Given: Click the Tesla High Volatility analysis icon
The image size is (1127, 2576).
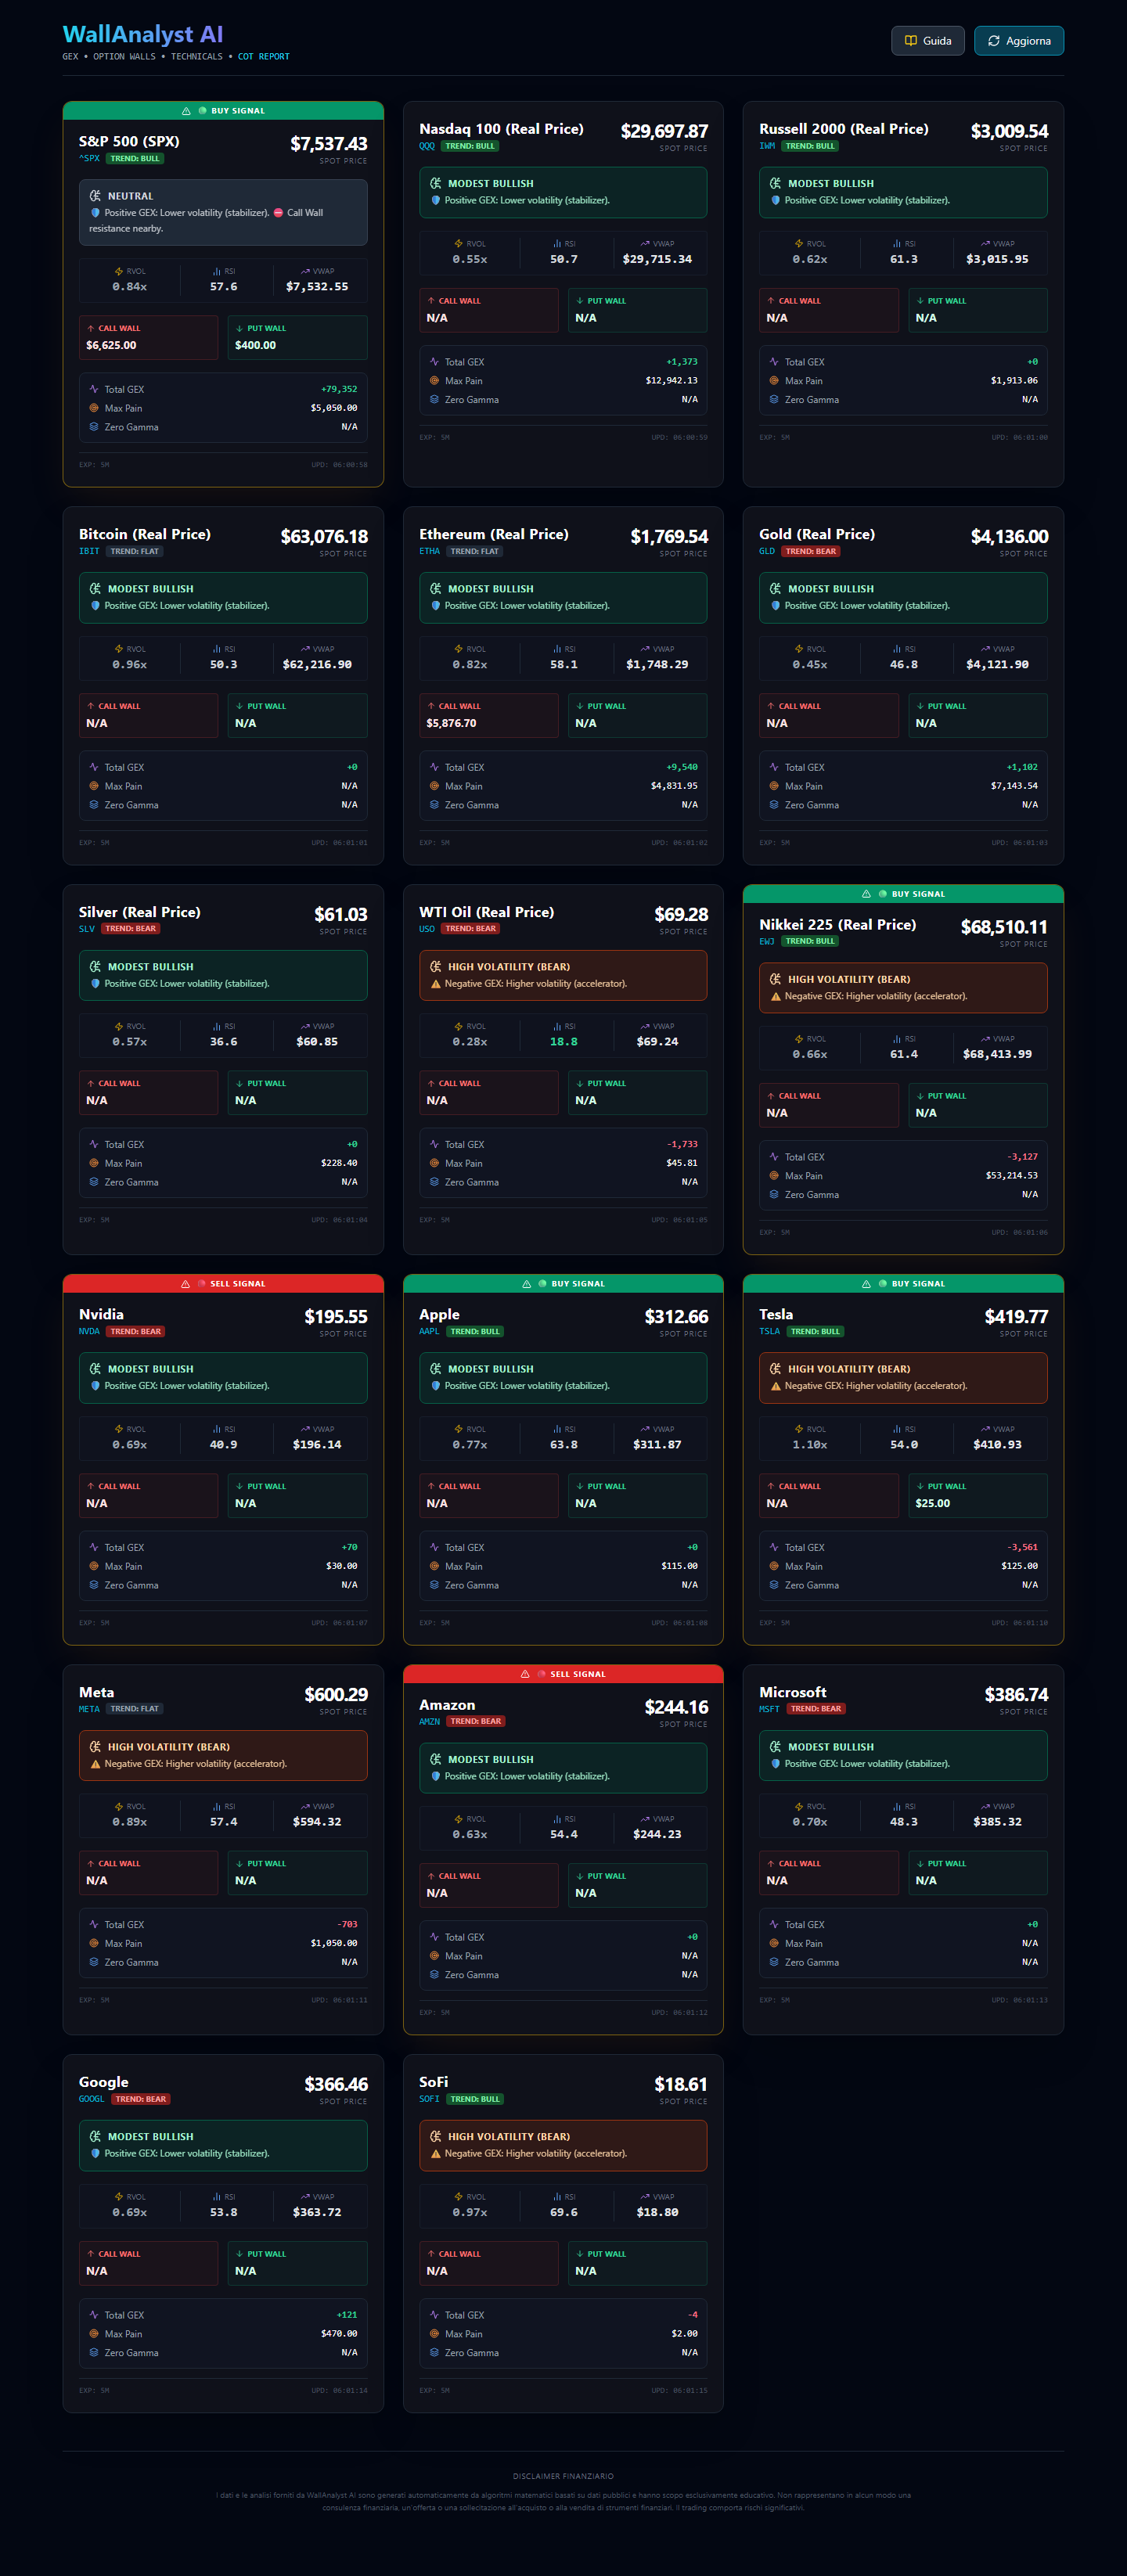Looking at the screenshot, I should pyautogui.click(x=775, y=1369).
